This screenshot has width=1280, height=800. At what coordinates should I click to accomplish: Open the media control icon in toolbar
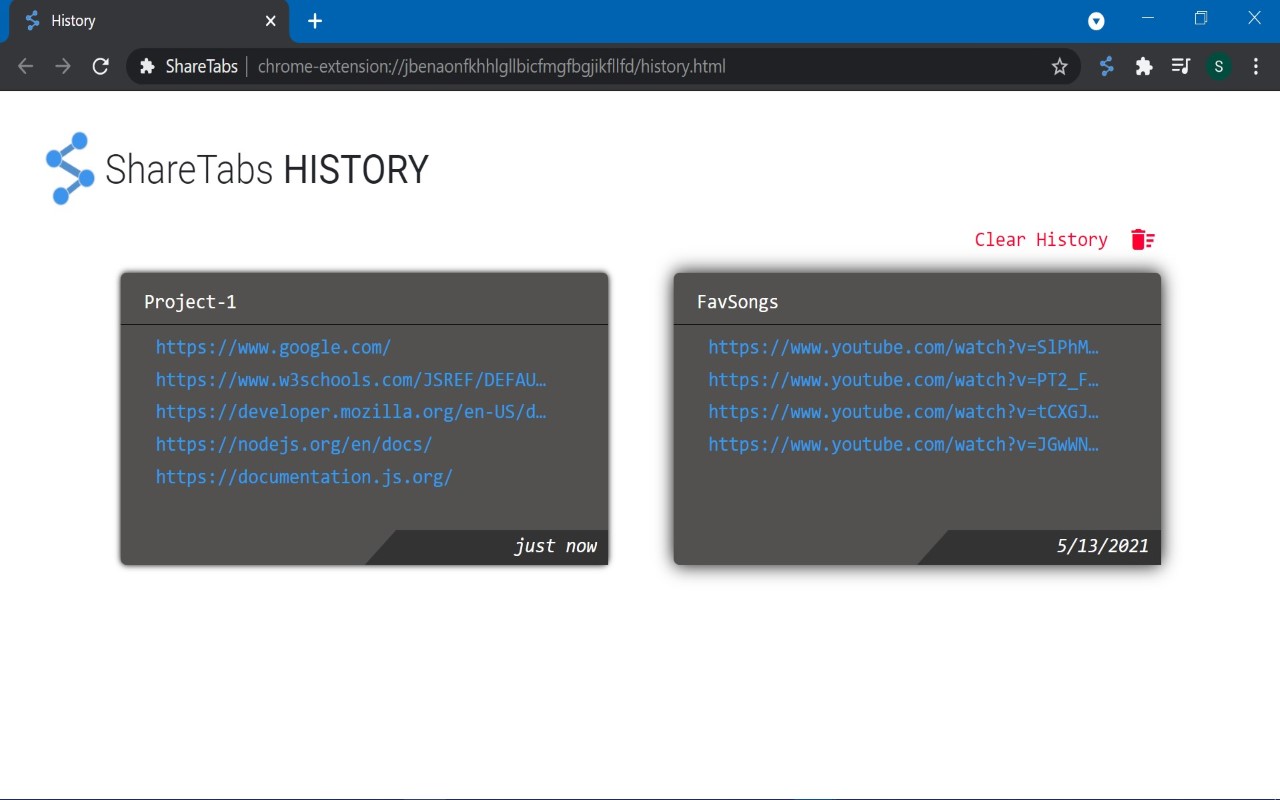[x=1181, y=67]
